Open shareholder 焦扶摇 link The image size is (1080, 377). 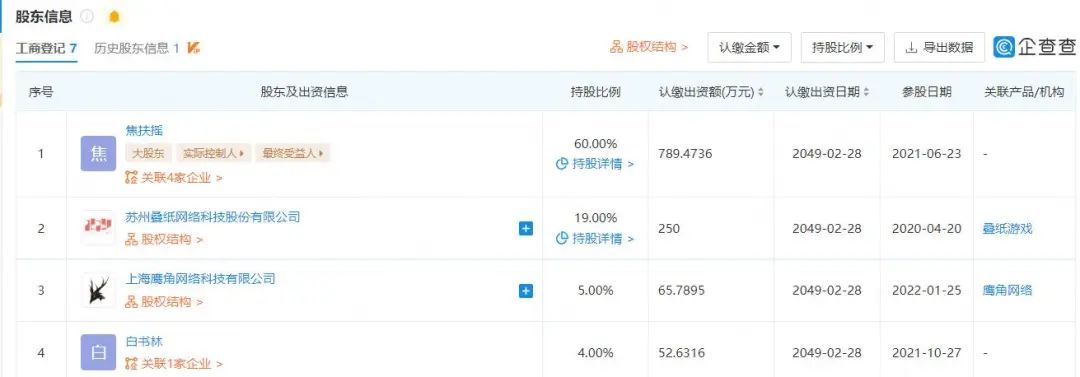tap(144, 130)
